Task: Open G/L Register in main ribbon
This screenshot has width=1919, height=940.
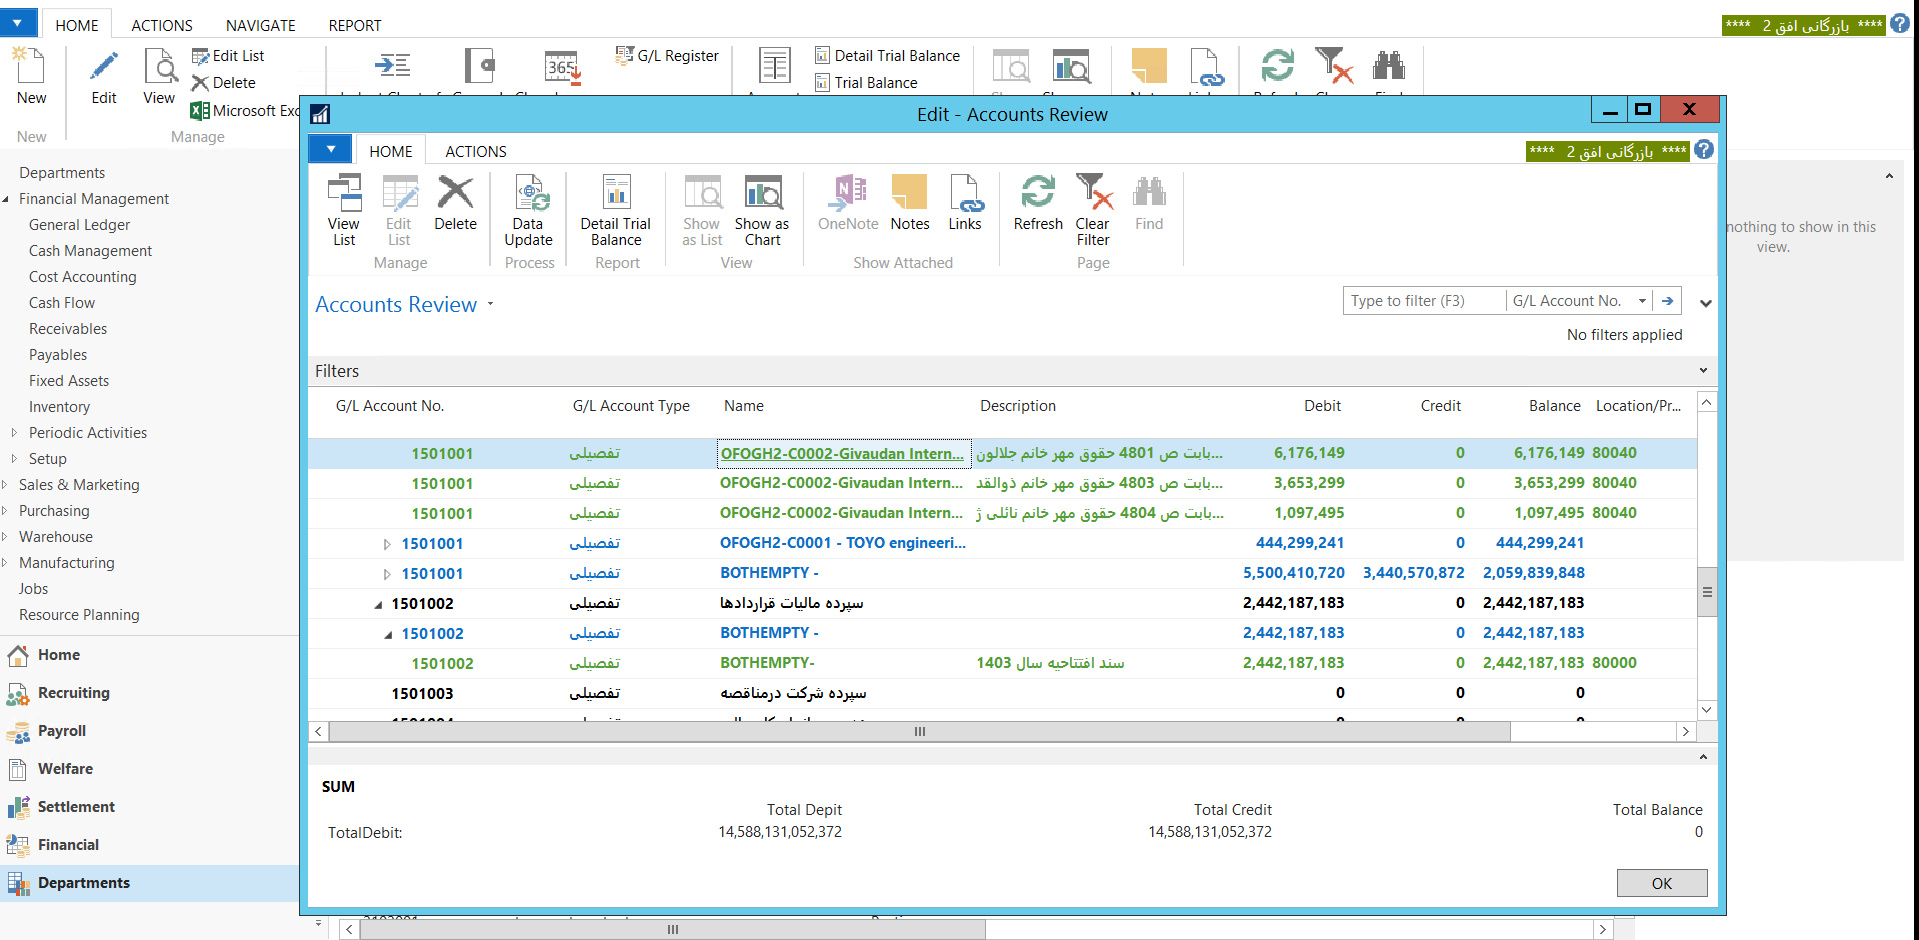Action: 667,56
